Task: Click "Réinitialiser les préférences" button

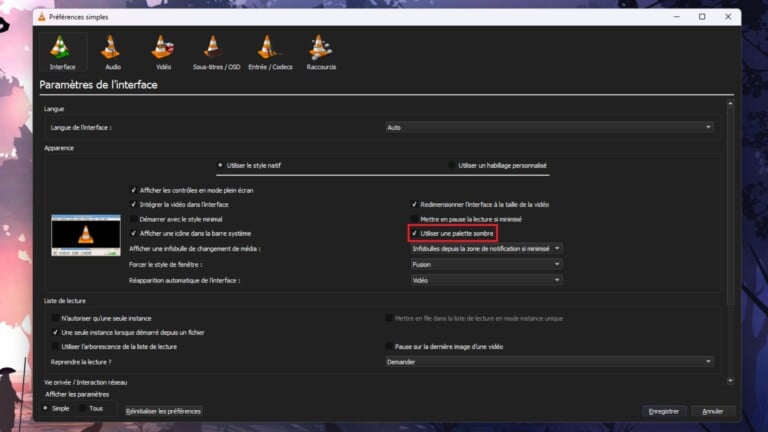Action: pos(163,411)
